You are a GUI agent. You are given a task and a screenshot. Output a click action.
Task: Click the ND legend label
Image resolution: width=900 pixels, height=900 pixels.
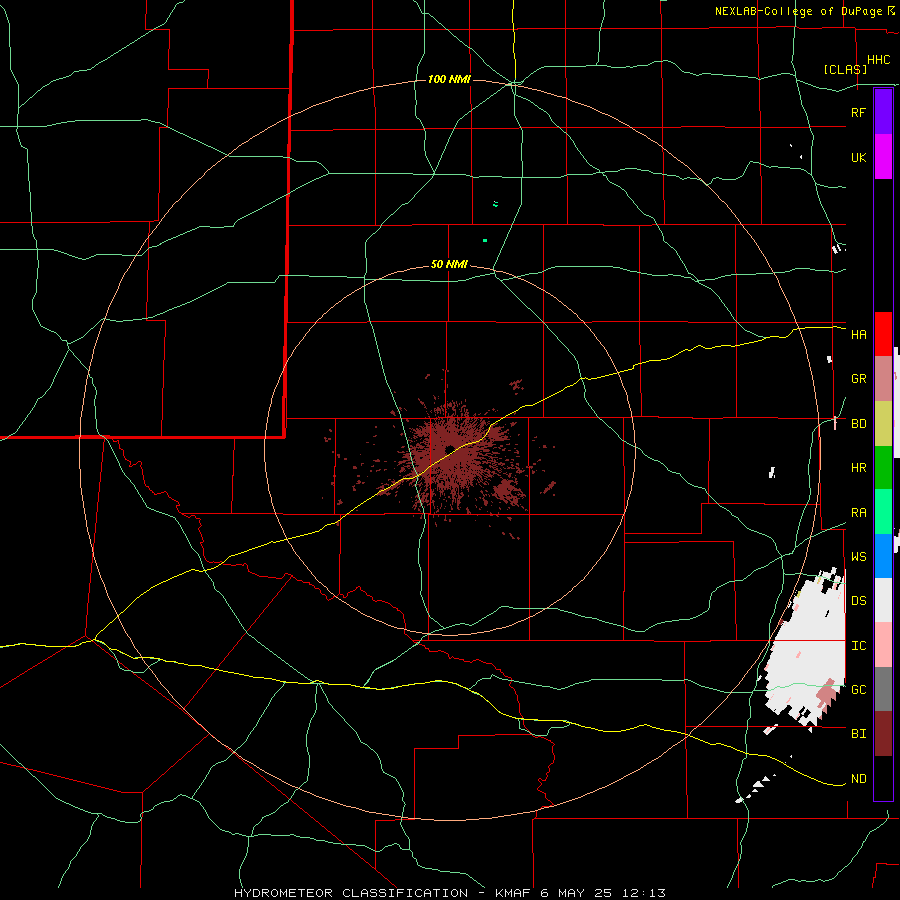coord(858,779)
